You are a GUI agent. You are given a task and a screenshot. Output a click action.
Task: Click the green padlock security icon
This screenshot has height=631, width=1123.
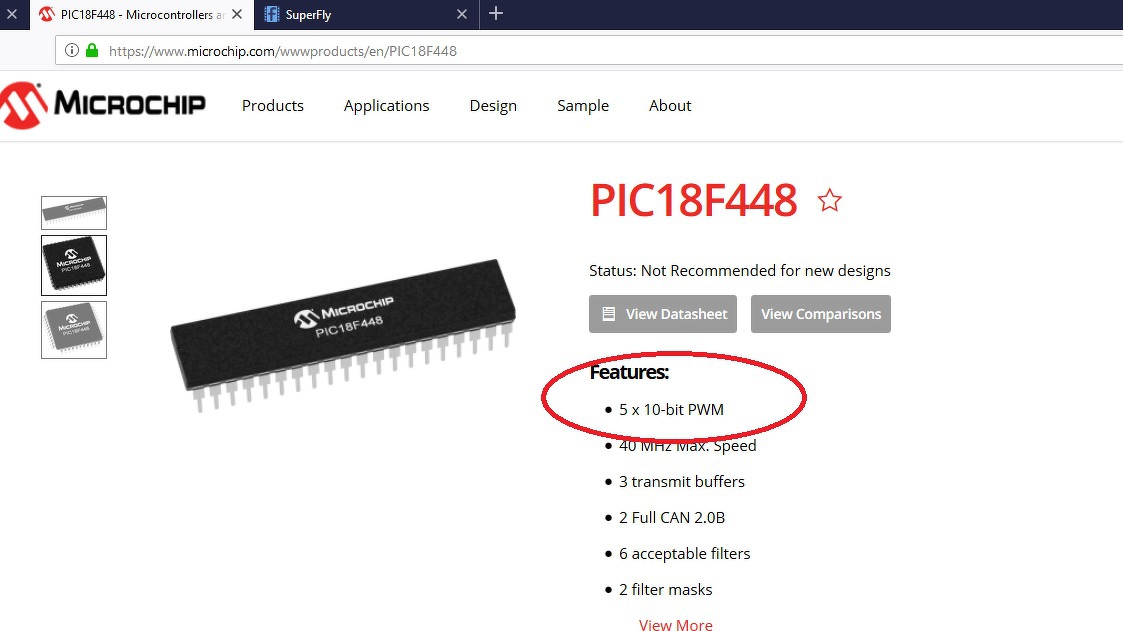[x=92, y=50]
